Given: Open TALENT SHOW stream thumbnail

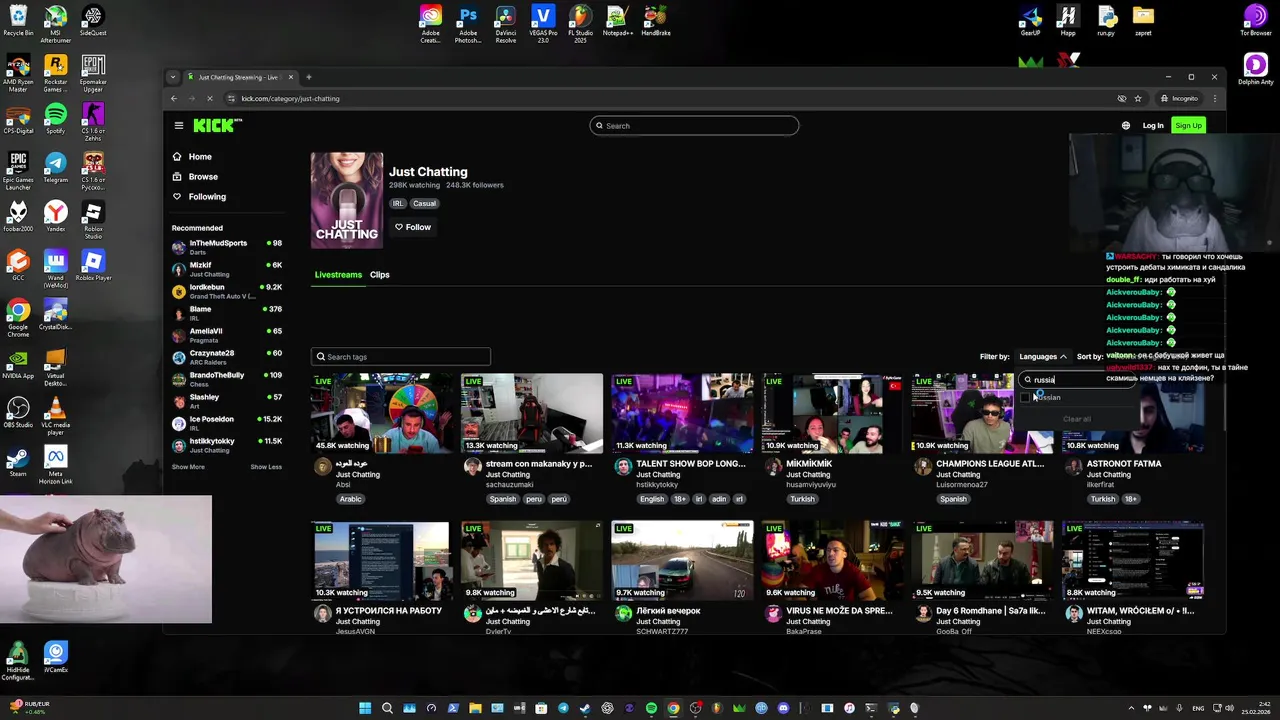Looking at the screenshot, I should click(x=682, y=413).
